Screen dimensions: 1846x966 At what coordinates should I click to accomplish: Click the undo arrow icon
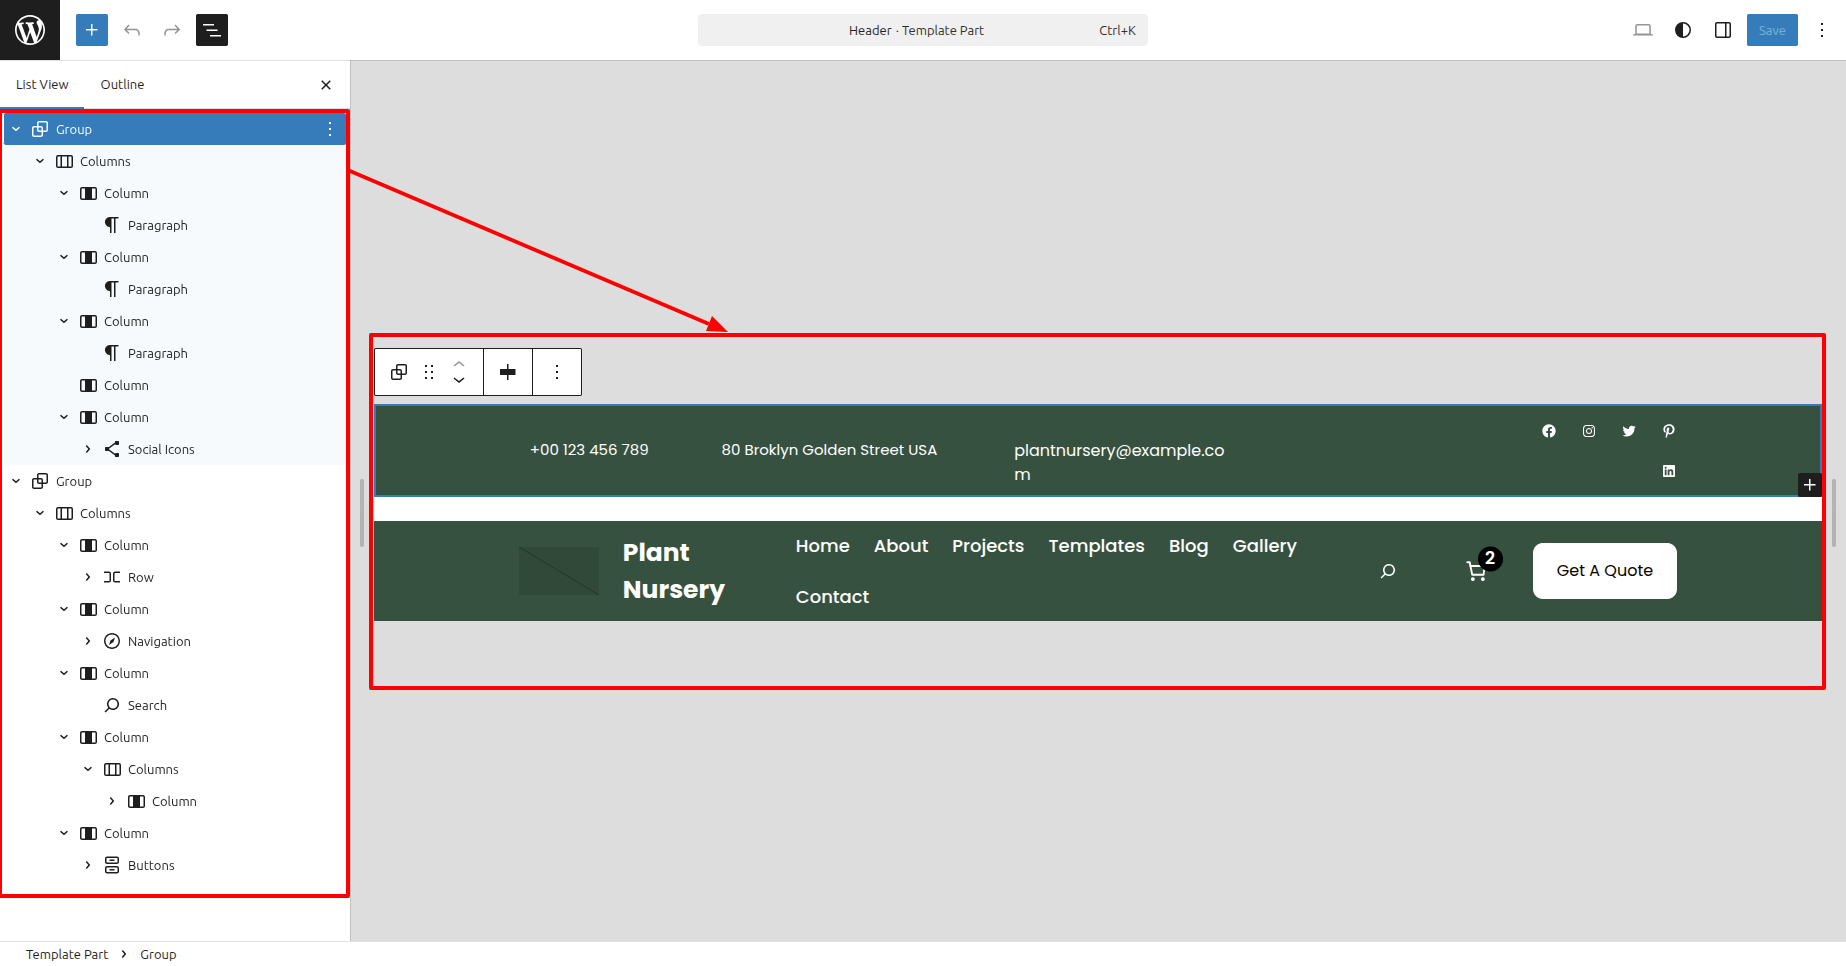pos(132,30)
